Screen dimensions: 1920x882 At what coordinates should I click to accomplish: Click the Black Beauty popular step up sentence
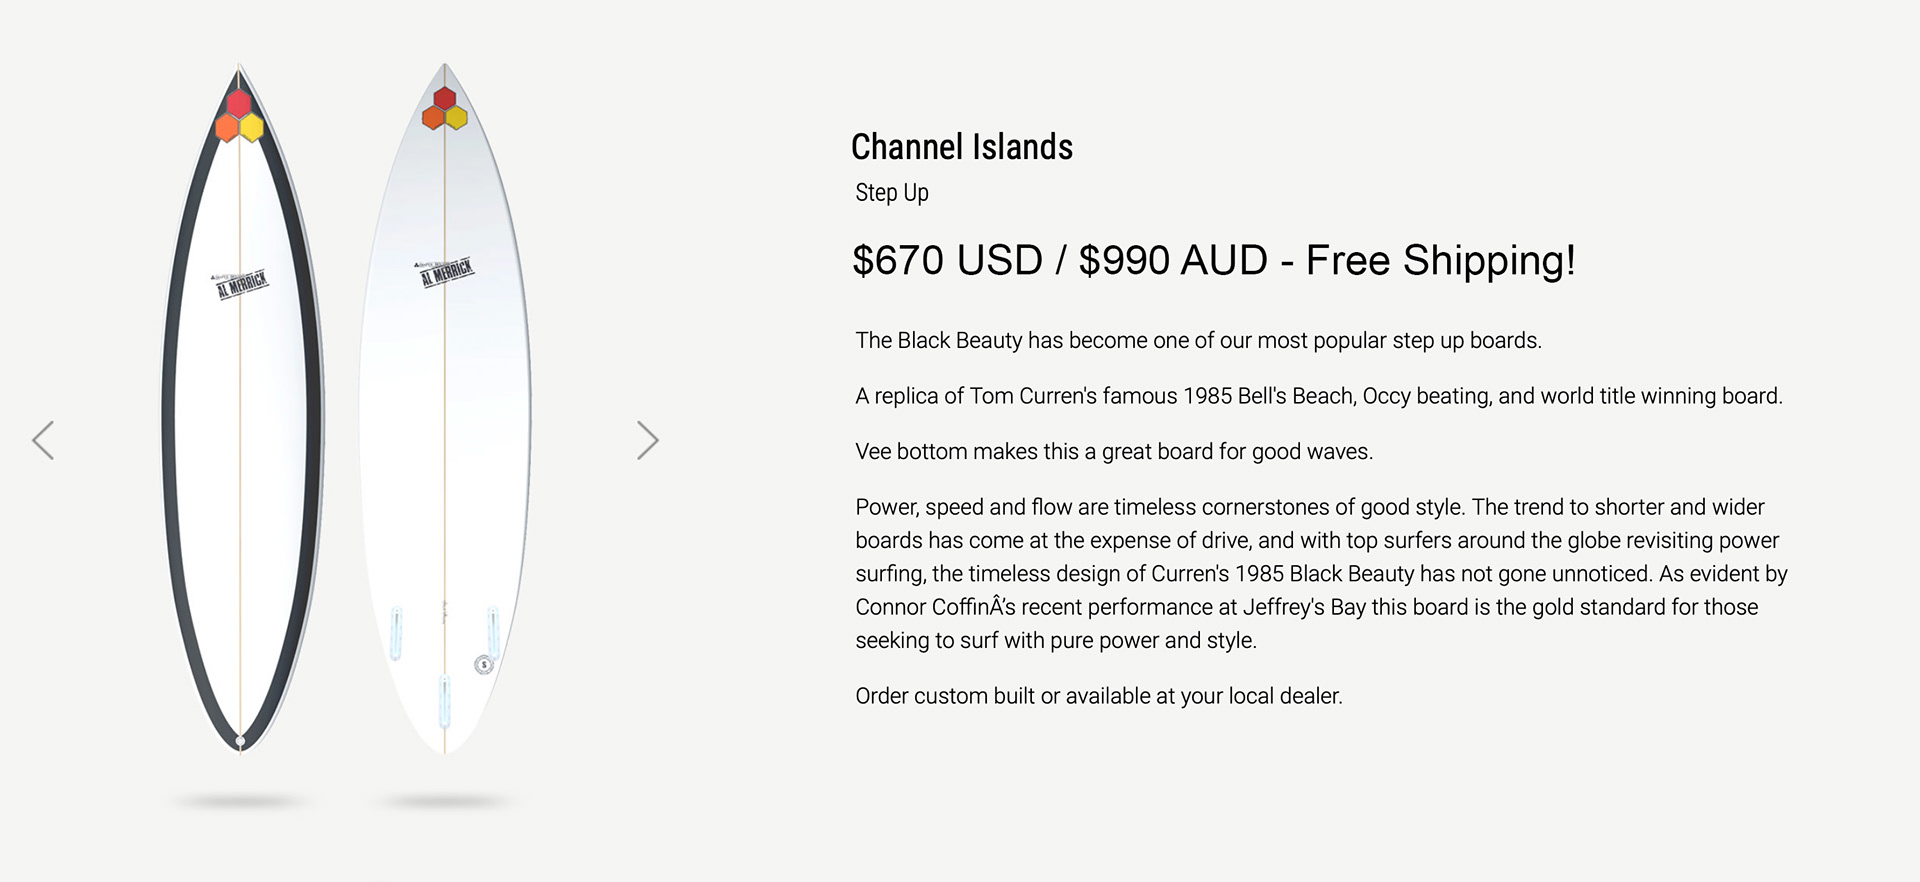[1198, 340]
